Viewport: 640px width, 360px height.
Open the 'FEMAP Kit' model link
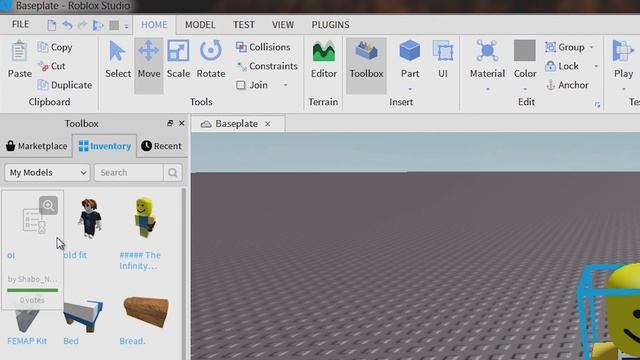tap(27, 341)
